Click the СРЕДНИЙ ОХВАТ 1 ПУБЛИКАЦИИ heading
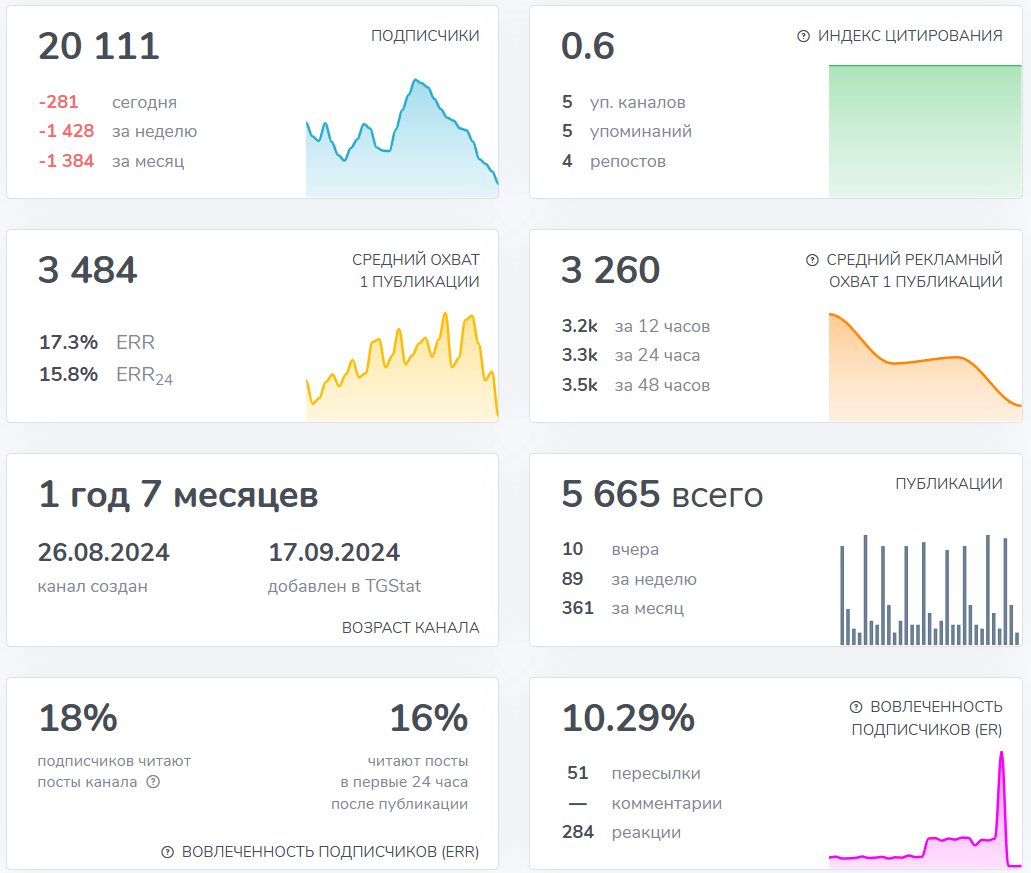This screenshot has height=873, width=1031. 415,271
